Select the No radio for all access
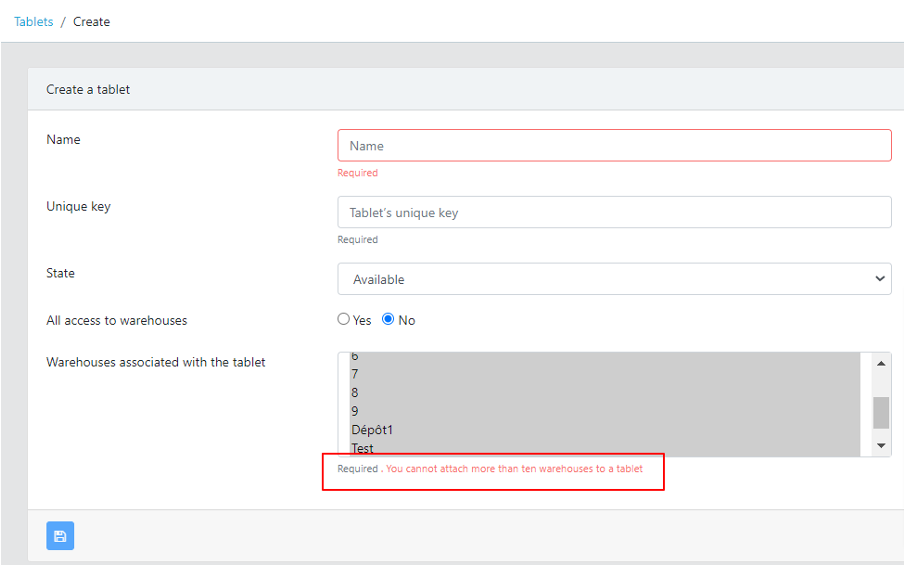The height and width of the screenshot is (566, 904). point(388,319)
